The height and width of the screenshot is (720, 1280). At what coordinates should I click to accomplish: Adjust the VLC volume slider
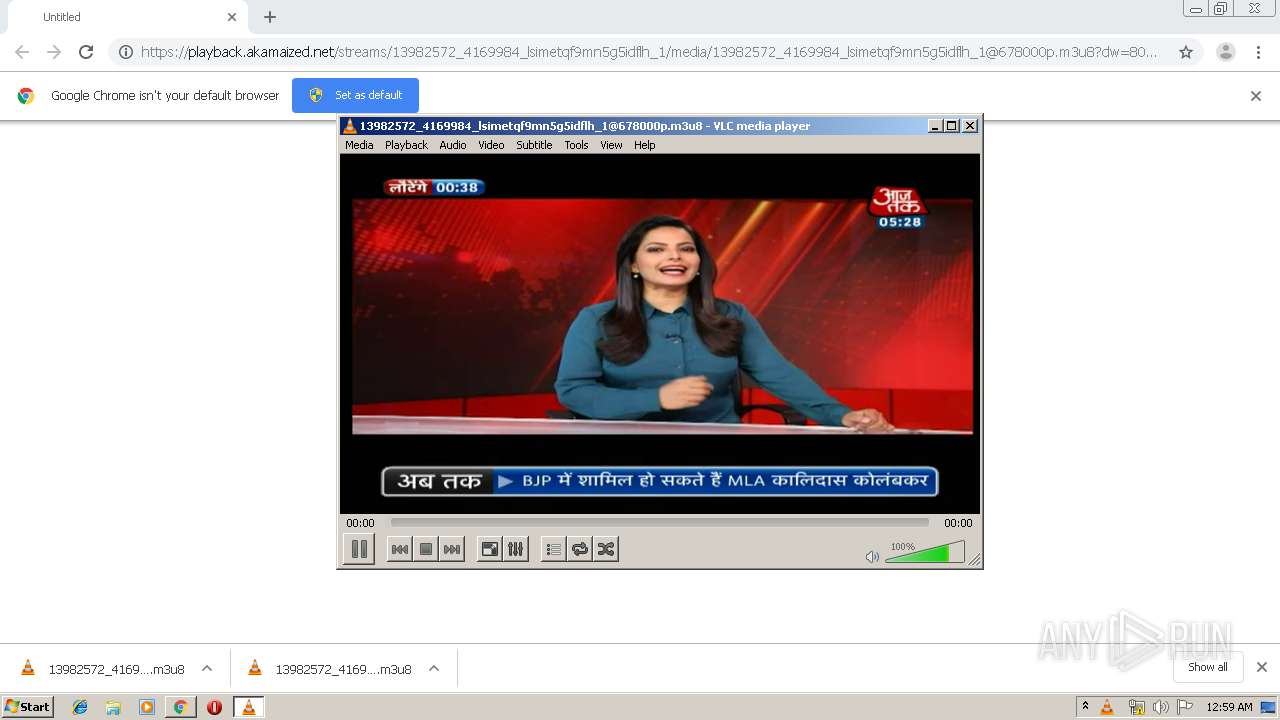coord(925,552)
